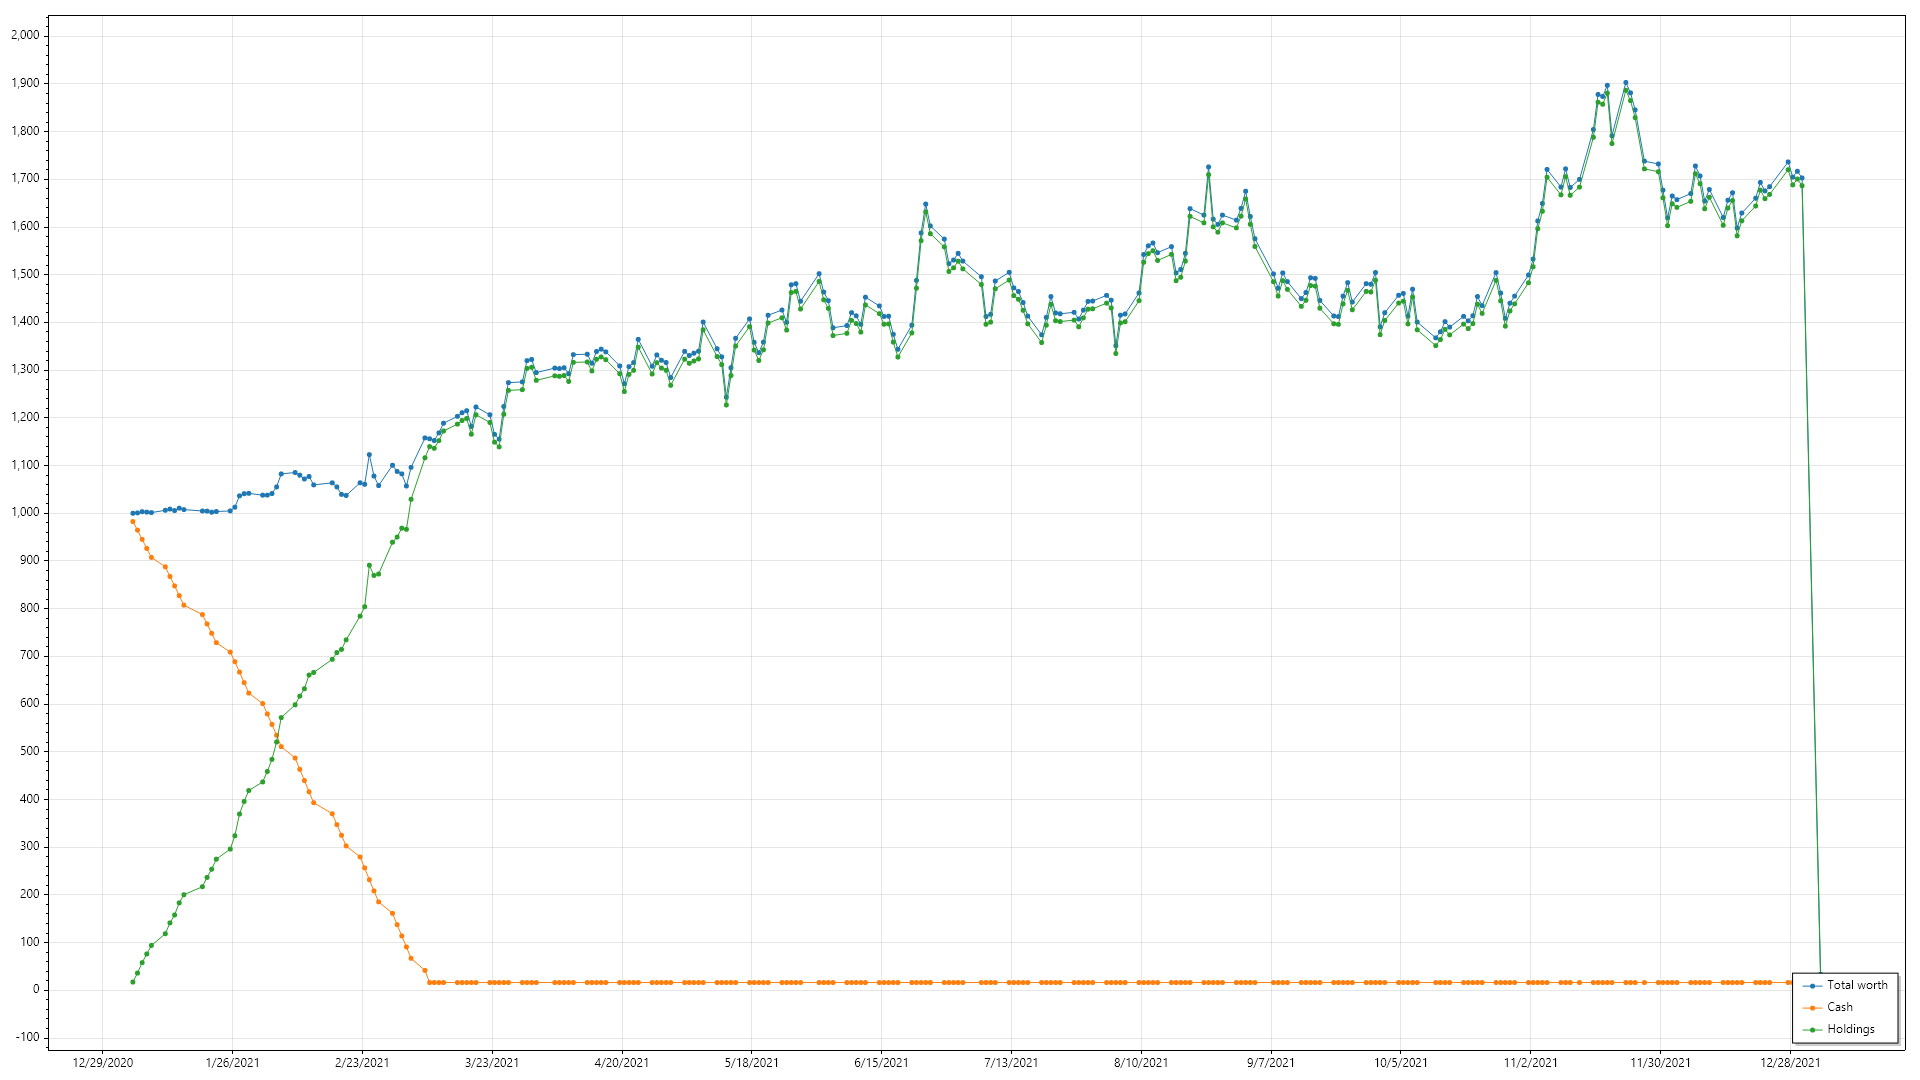Click the first green Holdings data point
The width and height of the screenshot is (1920, 1080).
pyautogui.click(x=132, y=982)
